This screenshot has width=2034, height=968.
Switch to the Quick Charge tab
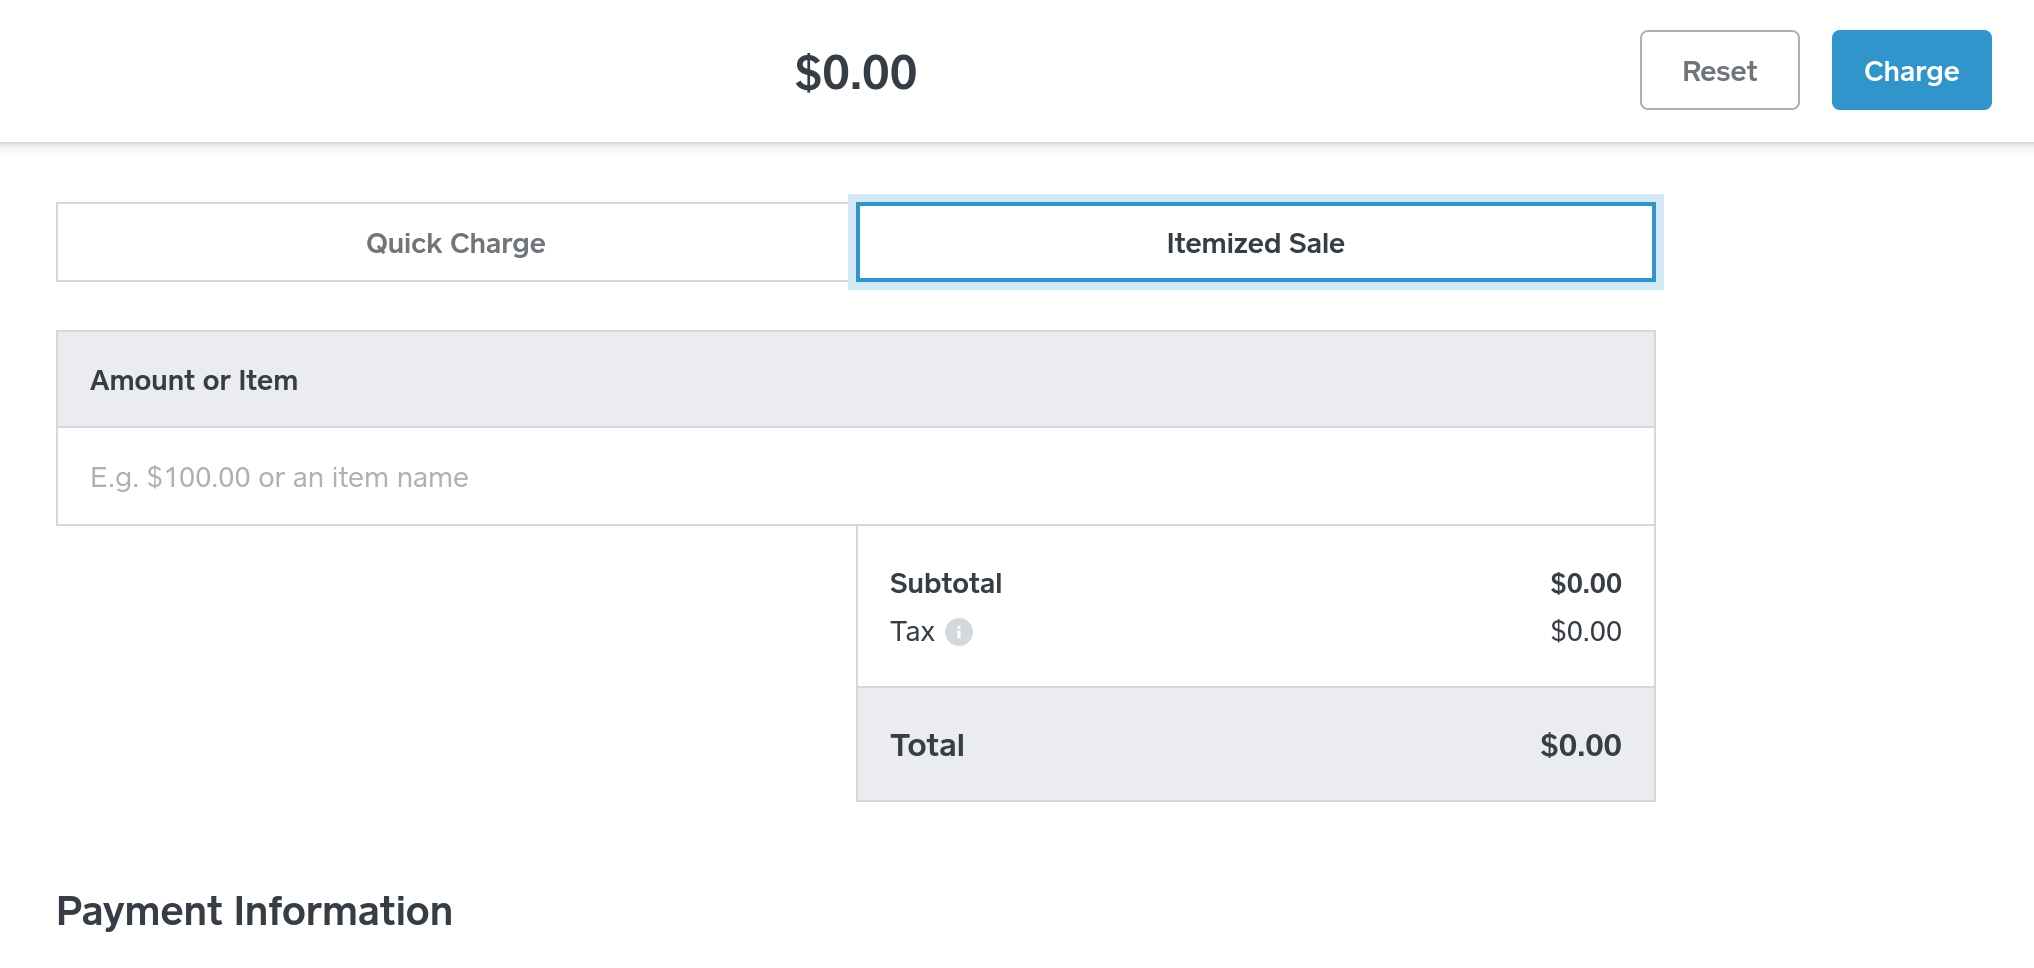click(455, 243)
